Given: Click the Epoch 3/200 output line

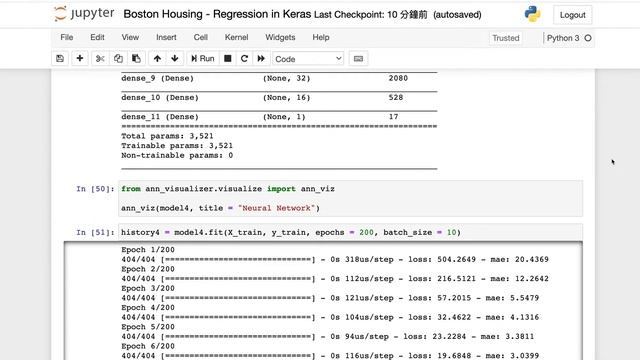Looking at the screenshot, I should tap(148, 288).
